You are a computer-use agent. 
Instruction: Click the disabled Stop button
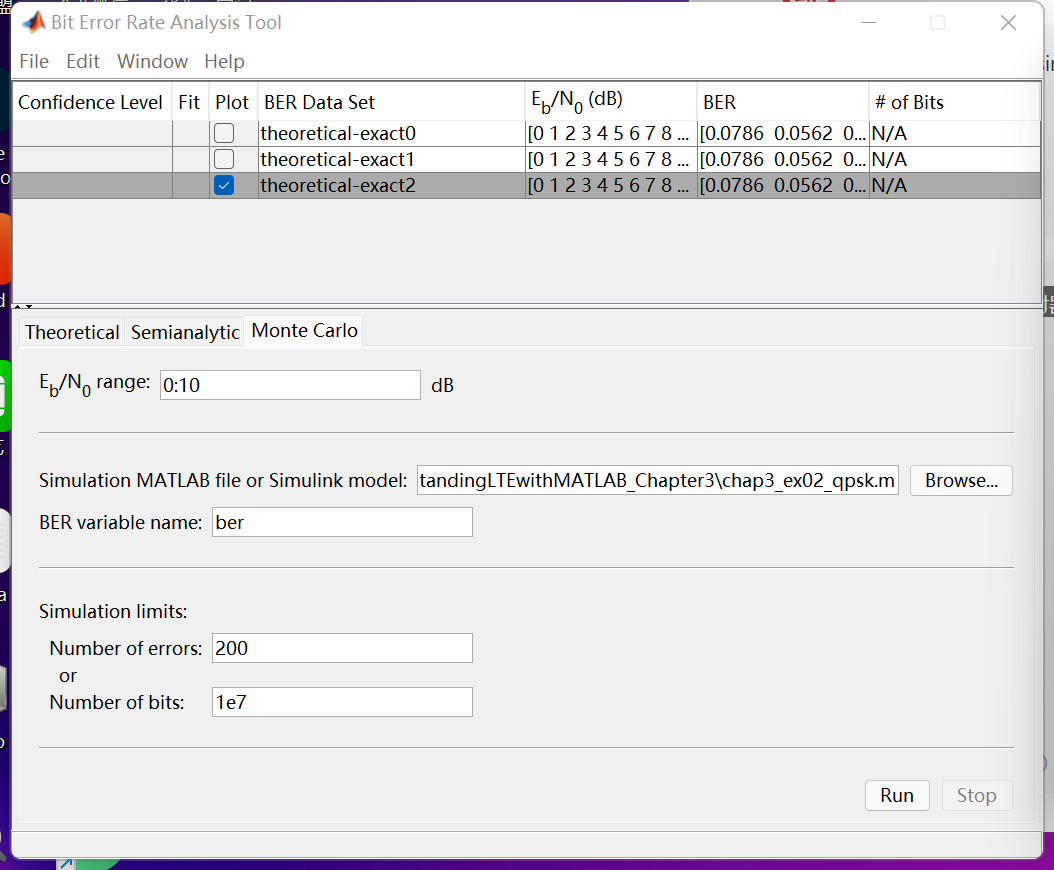point(977,795)
